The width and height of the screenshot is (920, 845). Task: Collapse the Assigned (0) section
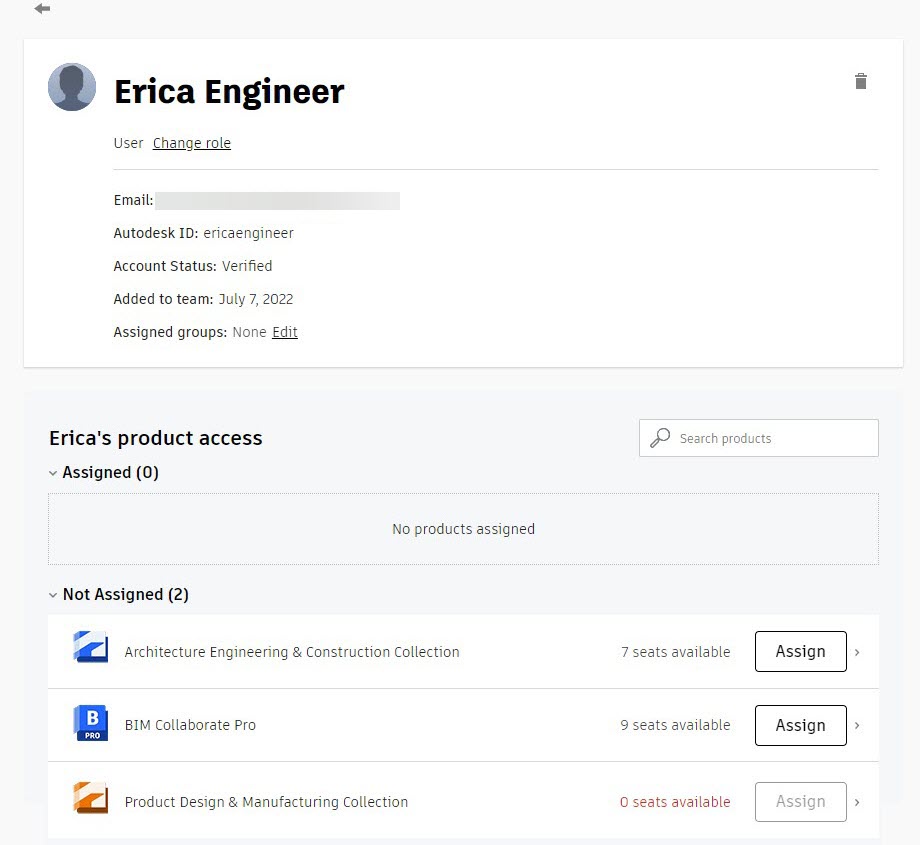point(53,473)
